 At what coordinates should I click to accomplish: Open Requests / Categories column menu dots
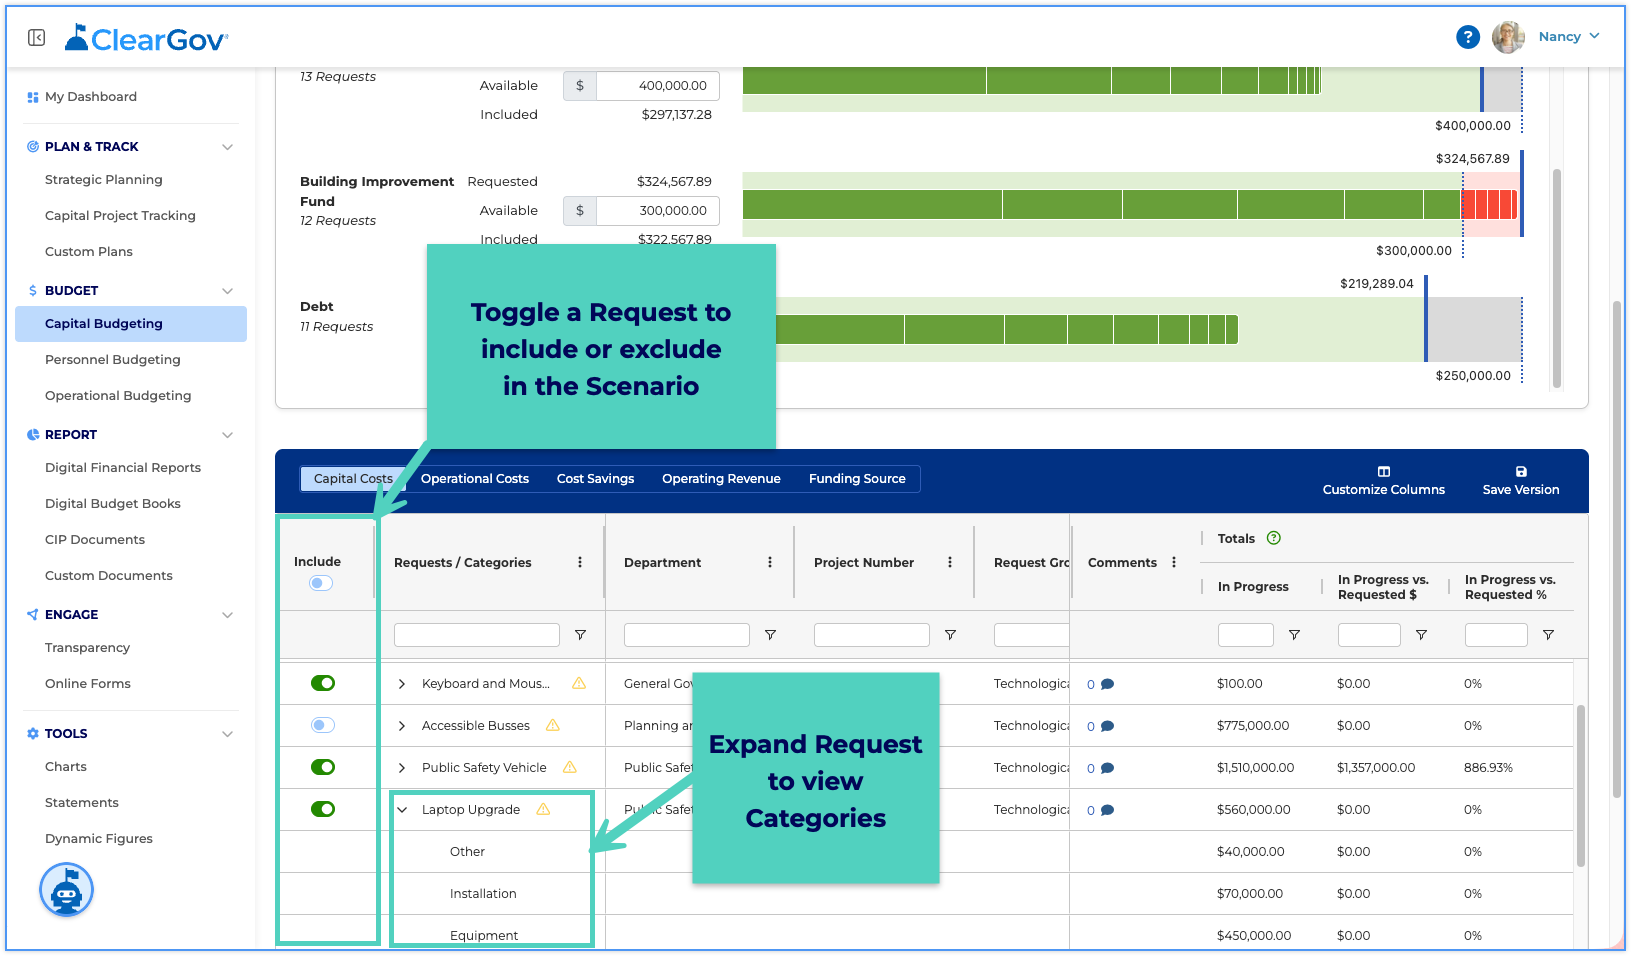tap(580, 562)
